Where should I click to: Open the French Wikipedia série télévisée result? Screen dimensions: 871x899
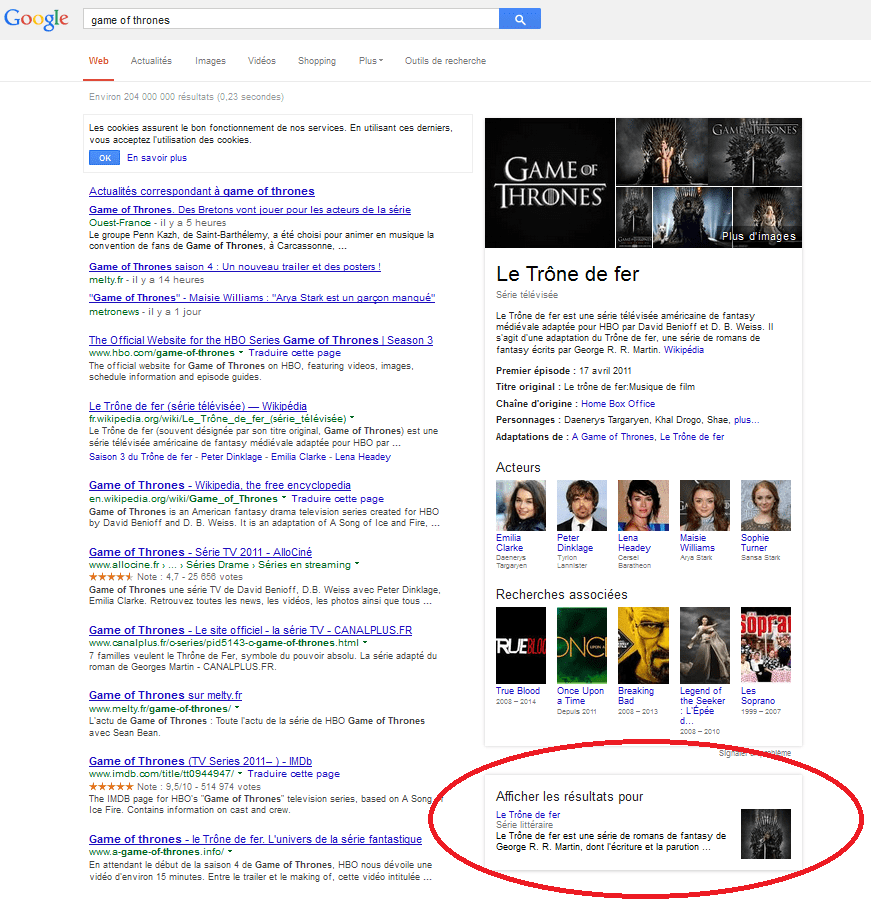tap(198, 406)
